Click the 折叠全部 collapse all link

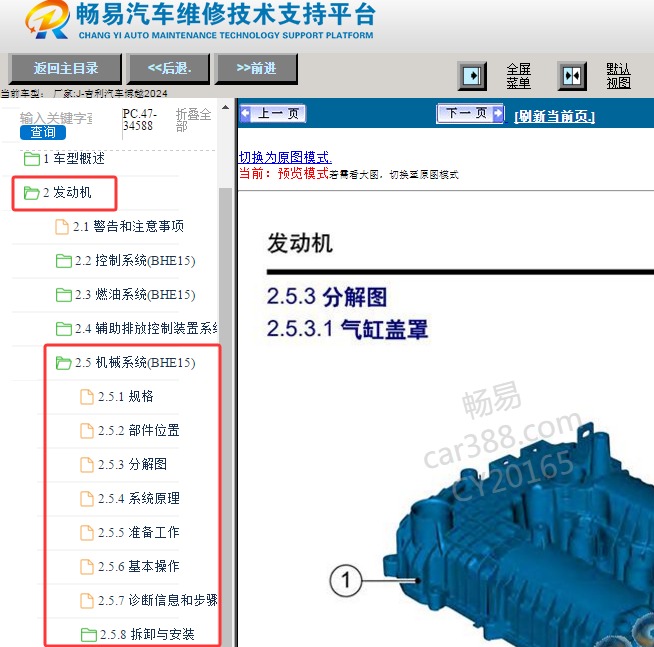193,120
